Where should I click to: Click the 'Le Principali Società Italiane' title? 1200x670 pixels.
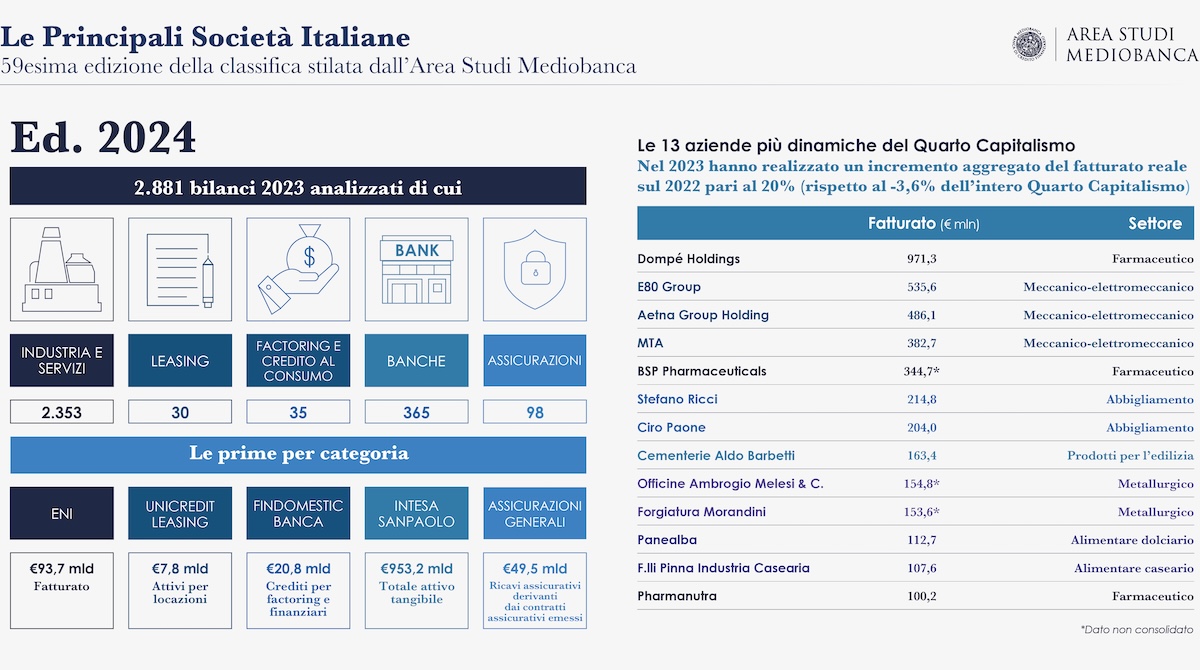tap(205, 37)
